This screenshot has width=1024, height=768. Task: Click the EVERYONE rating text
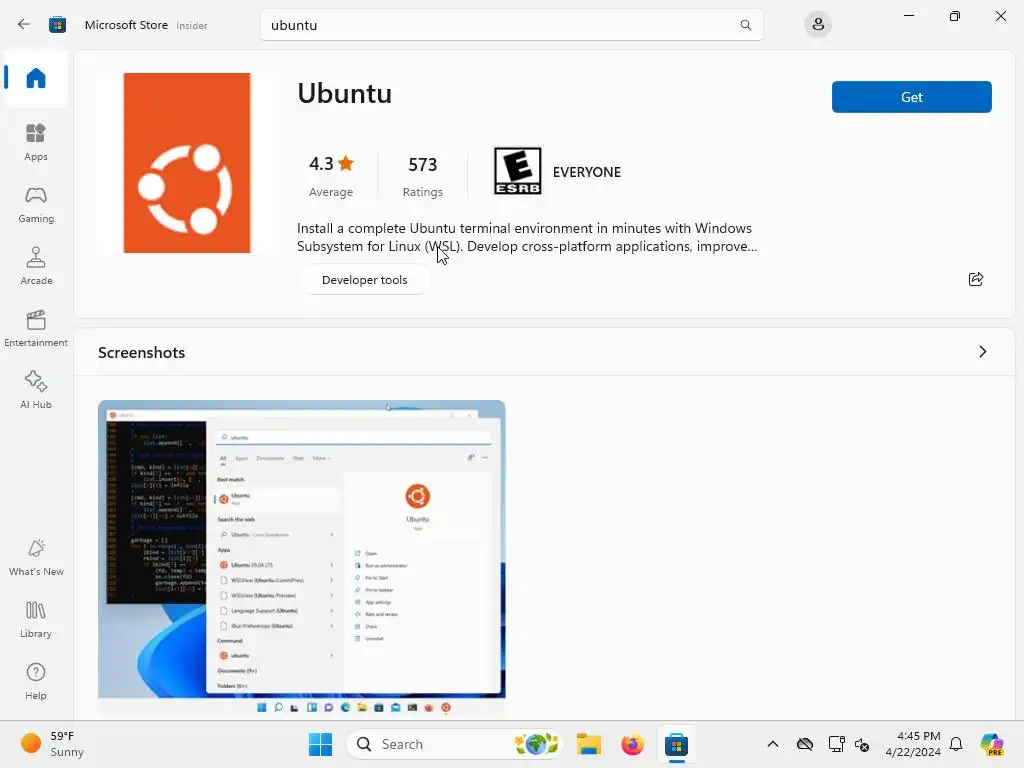click(586, 172)
